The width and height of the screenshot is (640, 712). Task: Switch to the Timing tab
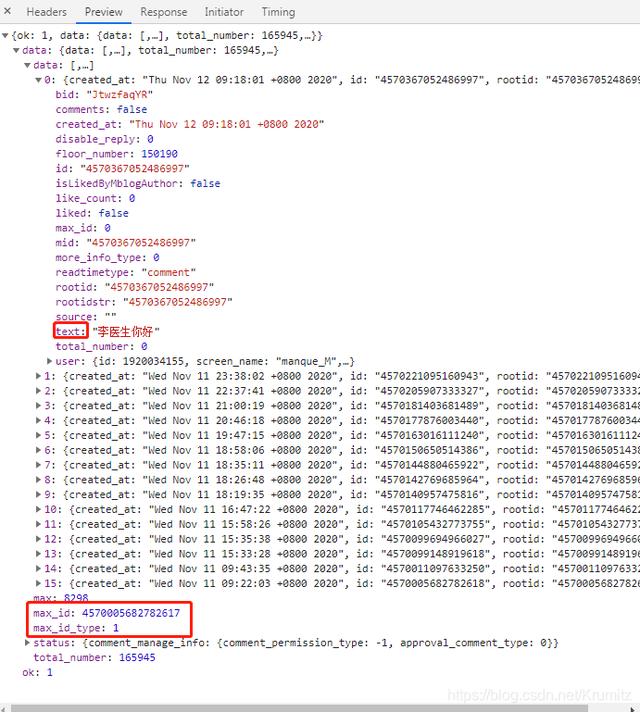tap(278, 12)
